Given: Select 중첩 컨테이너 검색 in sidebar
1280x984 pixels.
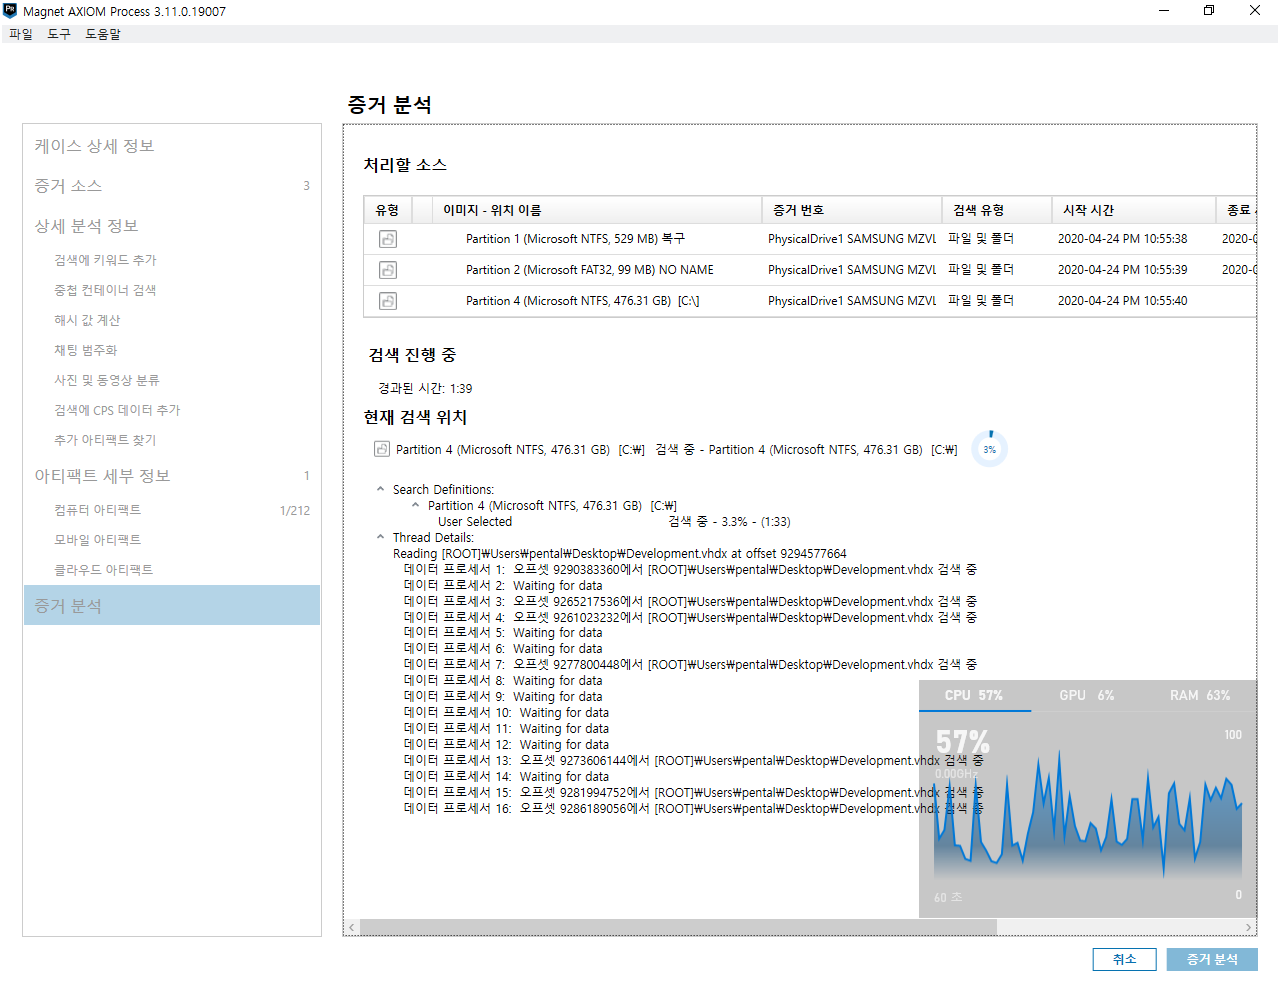Looking at the screenshot, I should point(105,290).
